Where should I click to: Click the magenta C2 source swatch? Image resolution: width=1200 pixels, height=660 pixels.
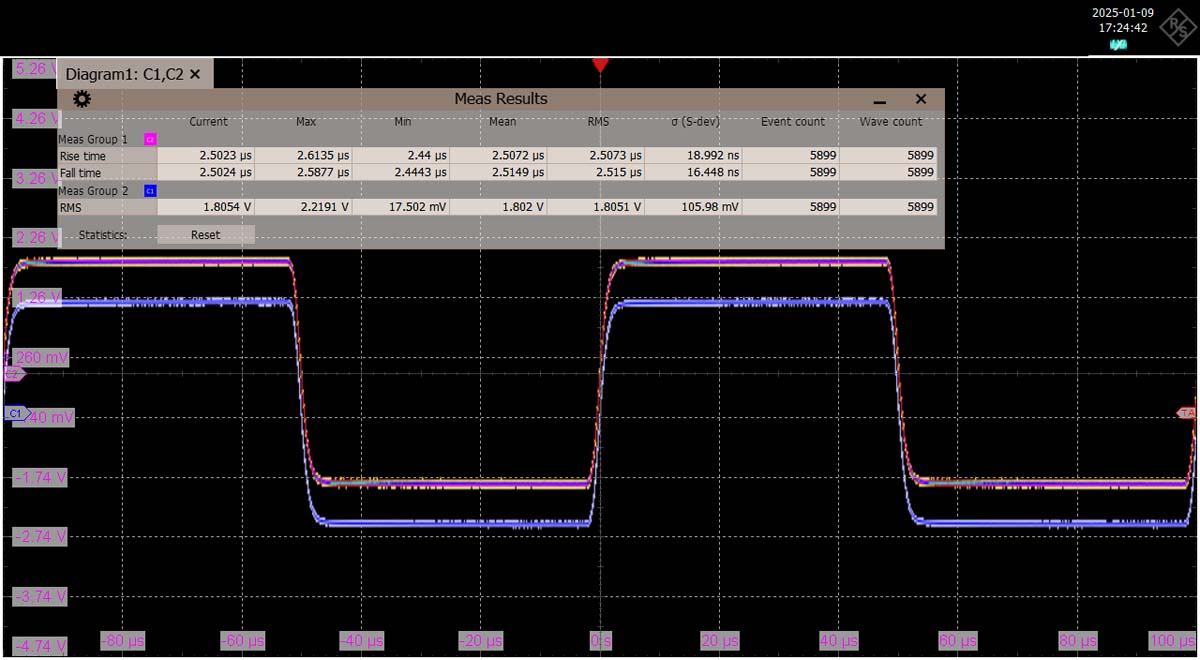(x=150, y=139)
